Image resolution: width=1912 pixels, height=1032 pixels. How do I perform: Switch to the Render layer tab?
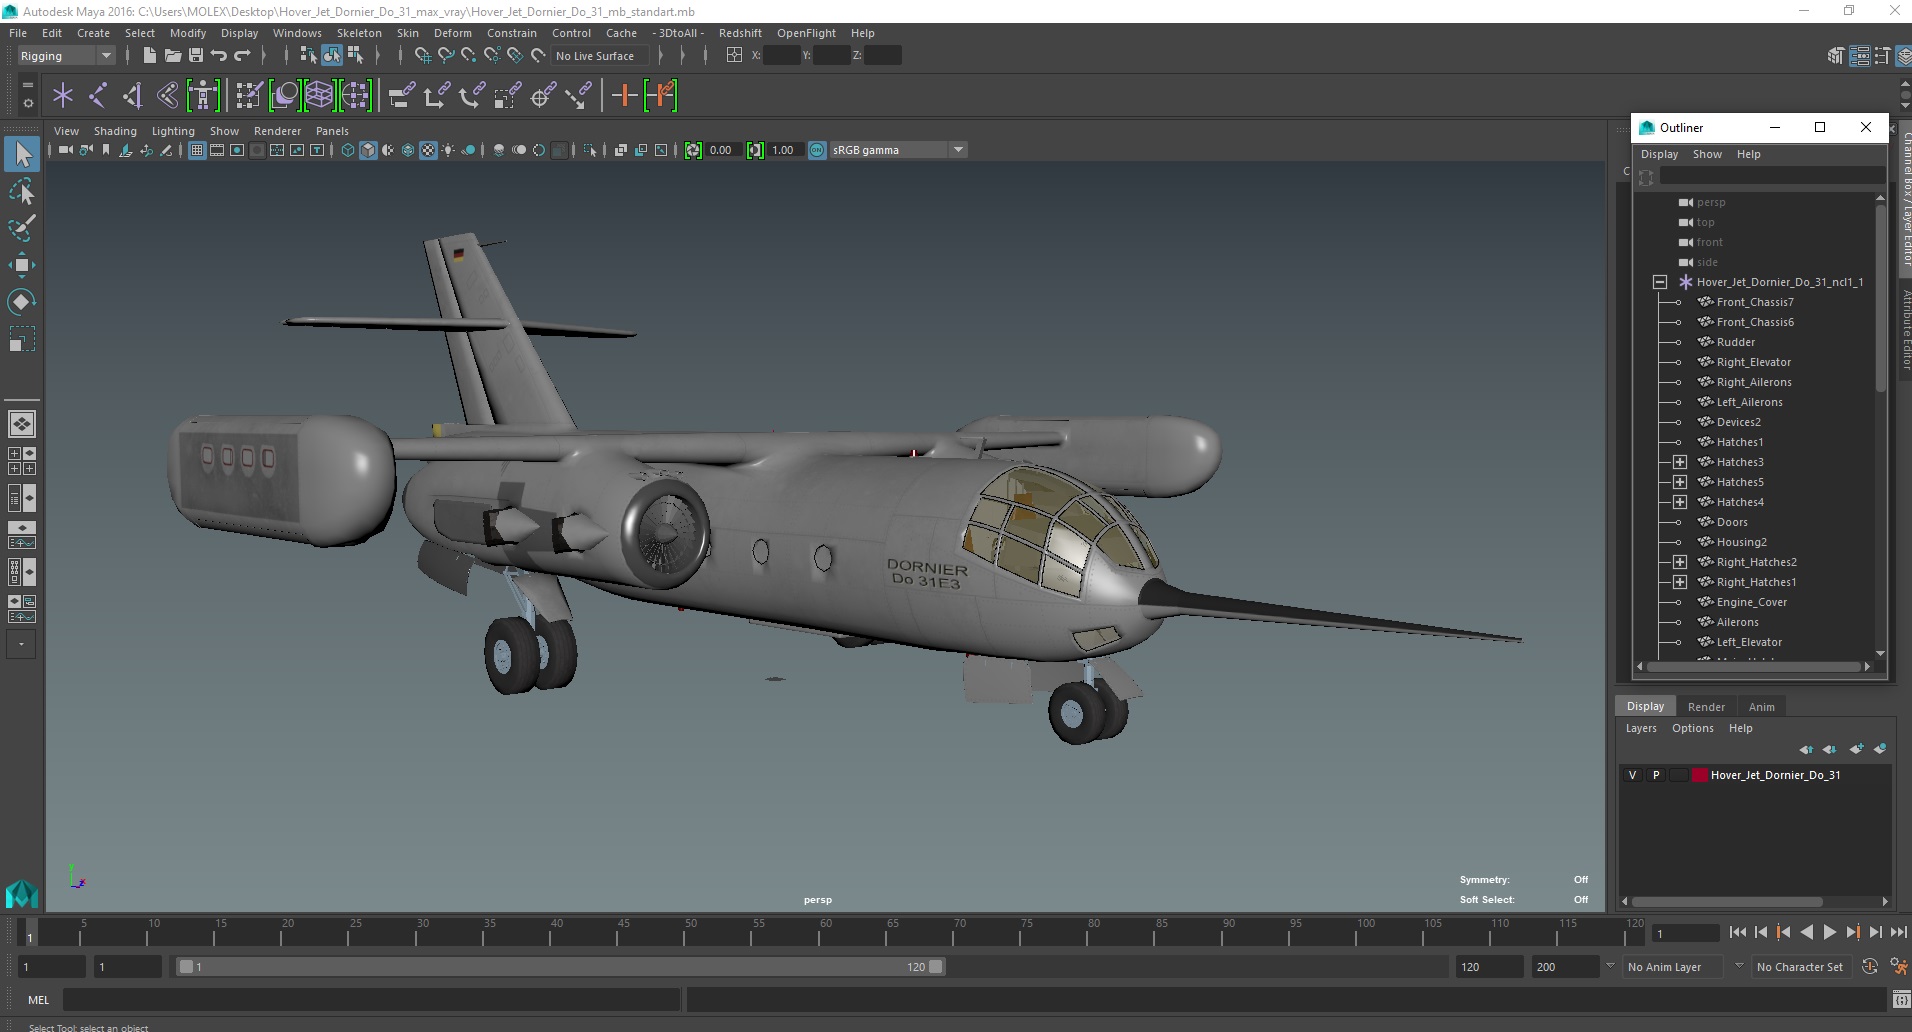tap(1706, 707)
